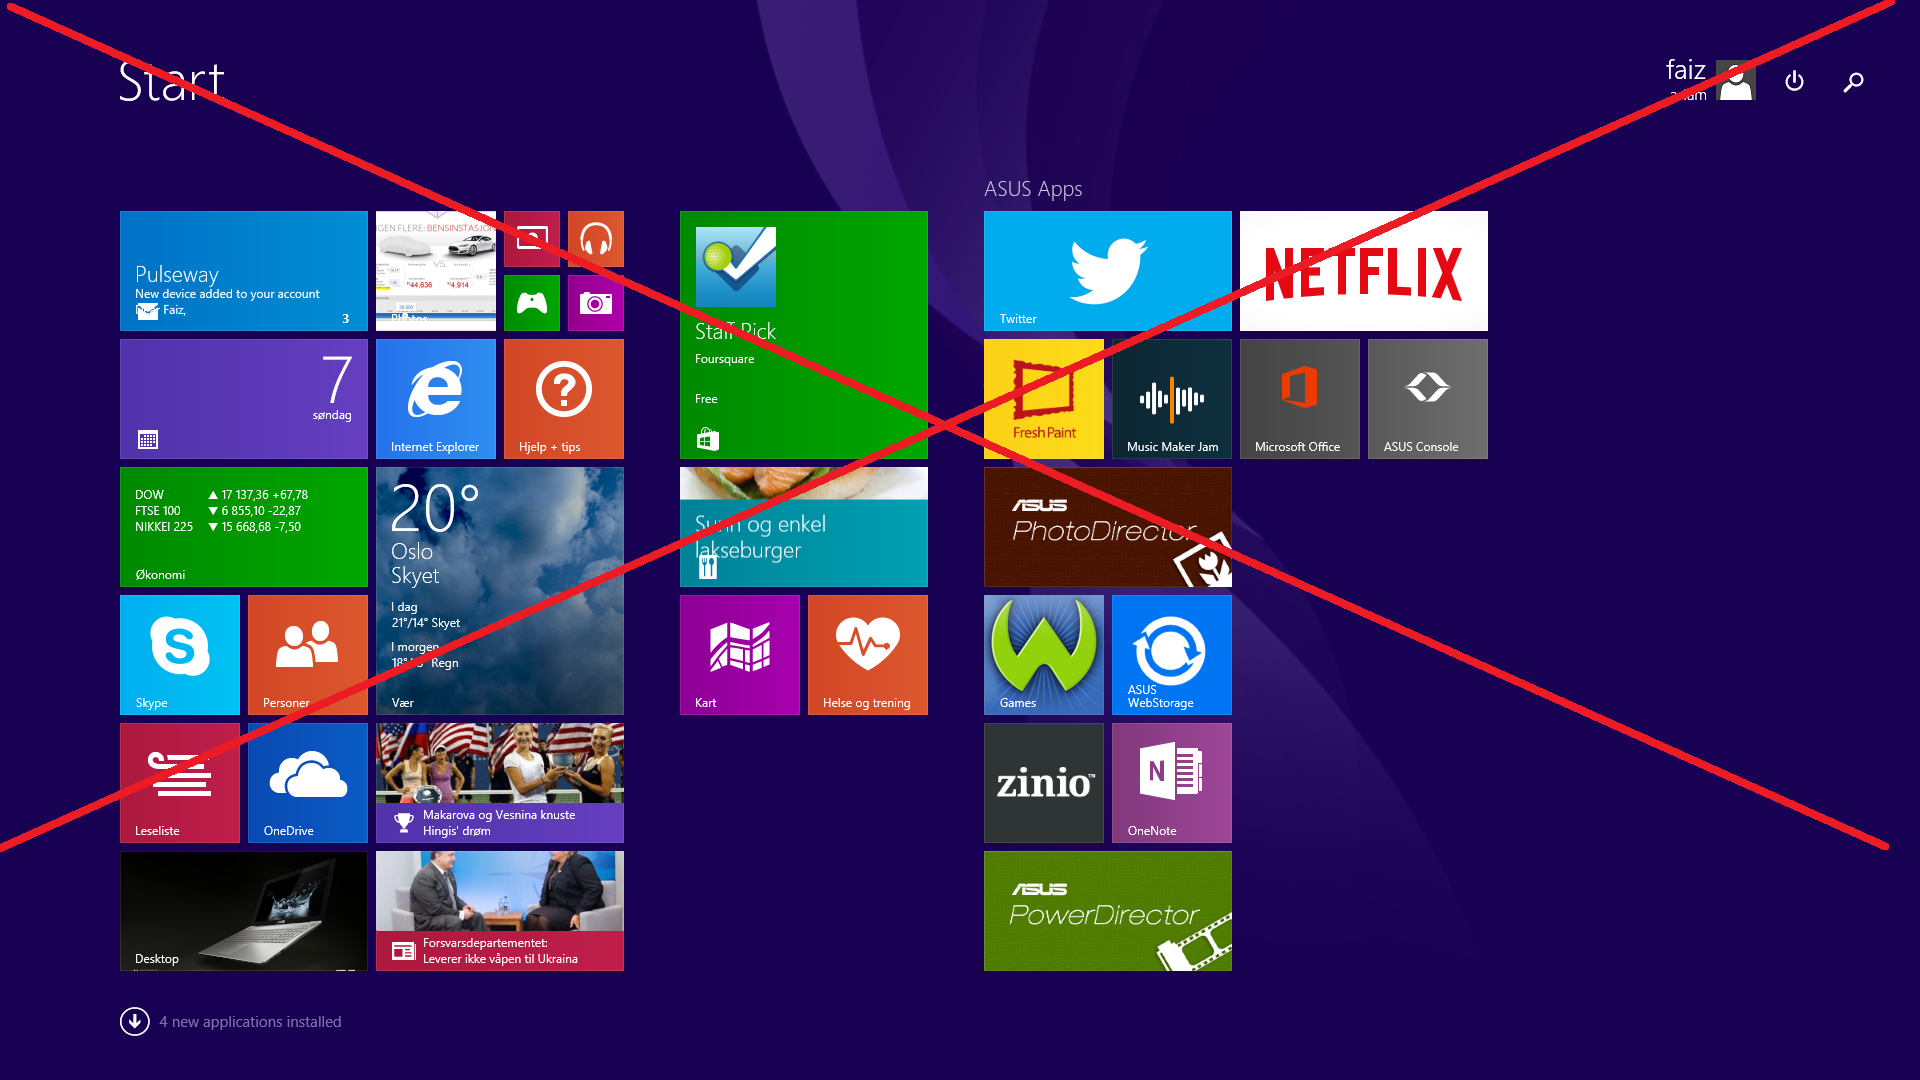
Task: Open the small Camera tile
Action: [x=596, y=303]
